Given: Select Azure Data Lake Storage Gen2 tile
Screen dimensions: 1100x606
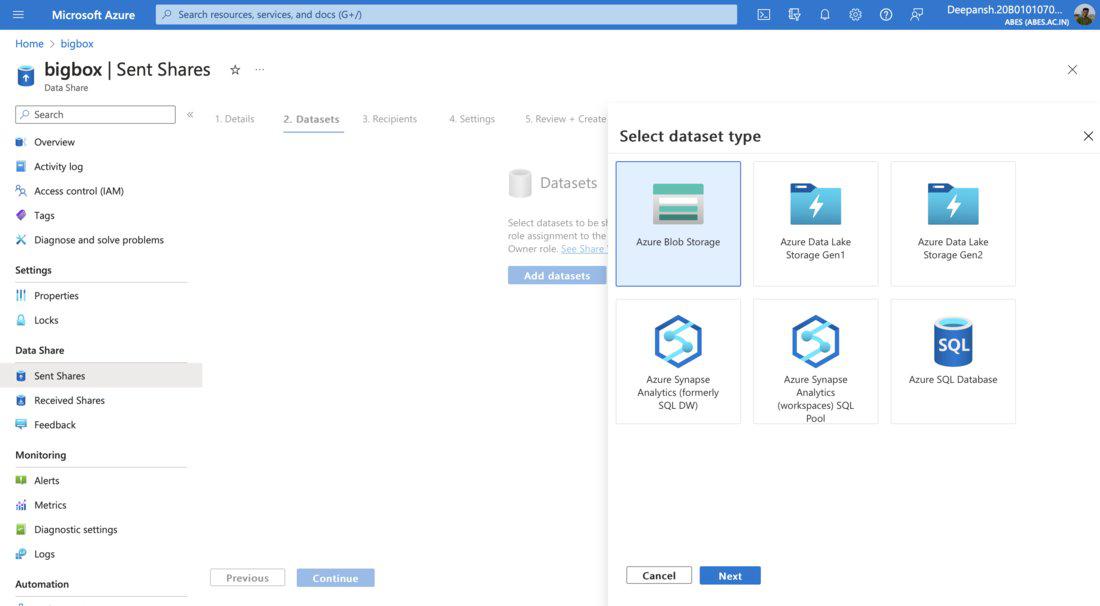Looking at the screenshot, I should click(x=953, y=224).
